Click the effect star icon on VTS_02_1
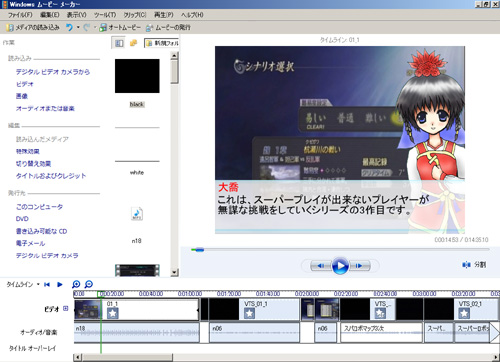This screenshot has width=500, height=362. click(464, 313)
